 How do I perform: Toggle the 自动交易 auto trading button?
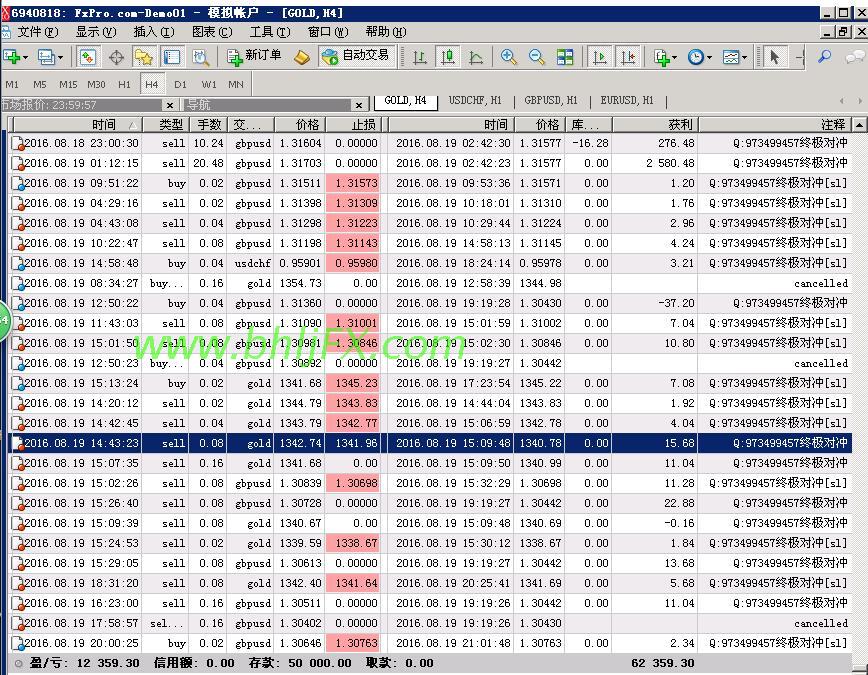pos(357,56)
